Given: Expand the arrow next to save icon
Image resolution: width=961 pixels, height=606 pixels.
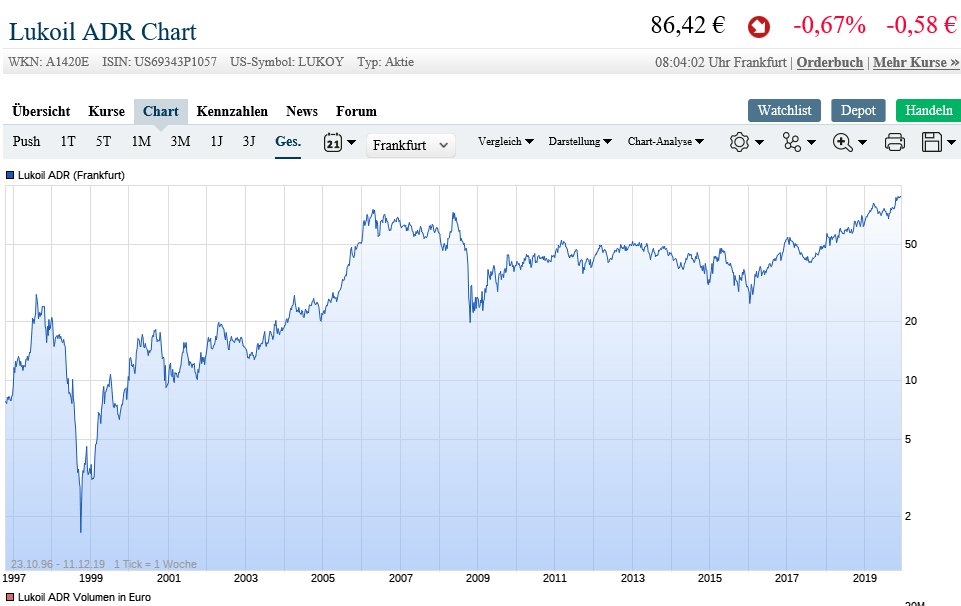Looking at the screenshot, I should tap(951, 142).
